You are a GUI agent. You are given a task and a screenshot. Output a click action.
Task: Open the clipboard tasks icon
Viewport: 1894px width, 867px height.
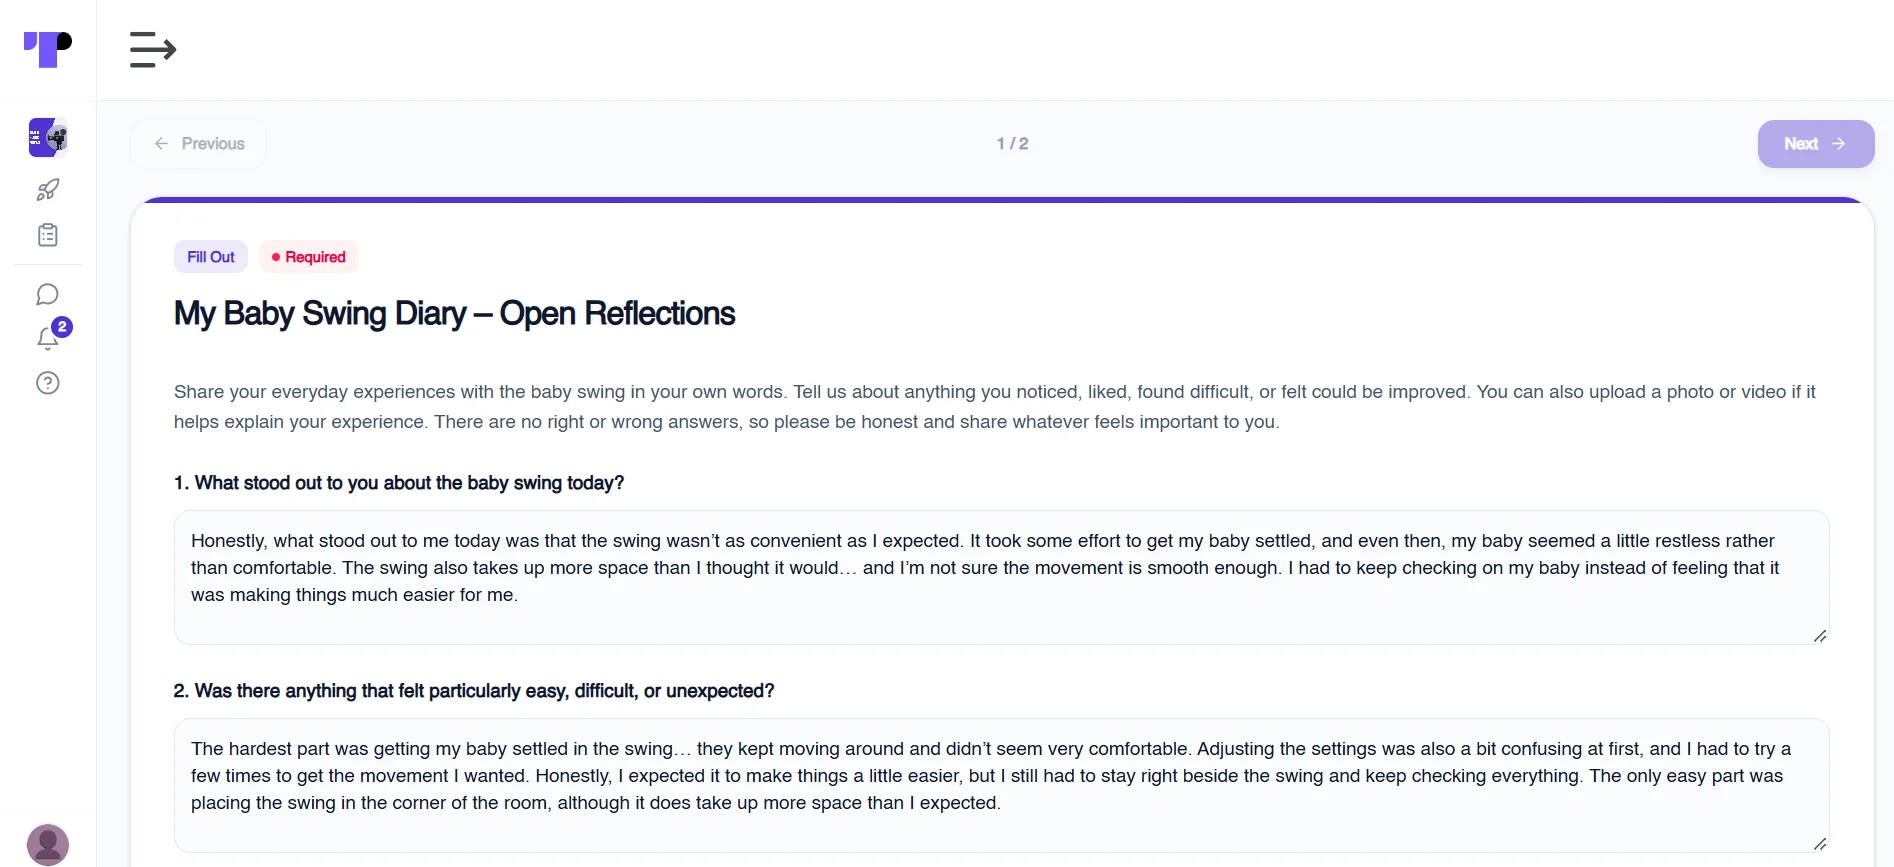pyautogui.click(x=48, y=235)
